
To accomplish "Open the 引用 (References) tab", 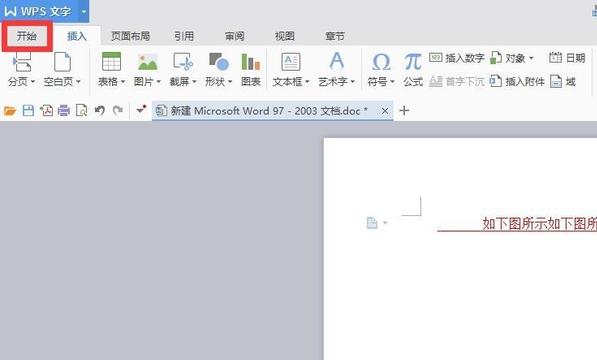I will point(184,36).
